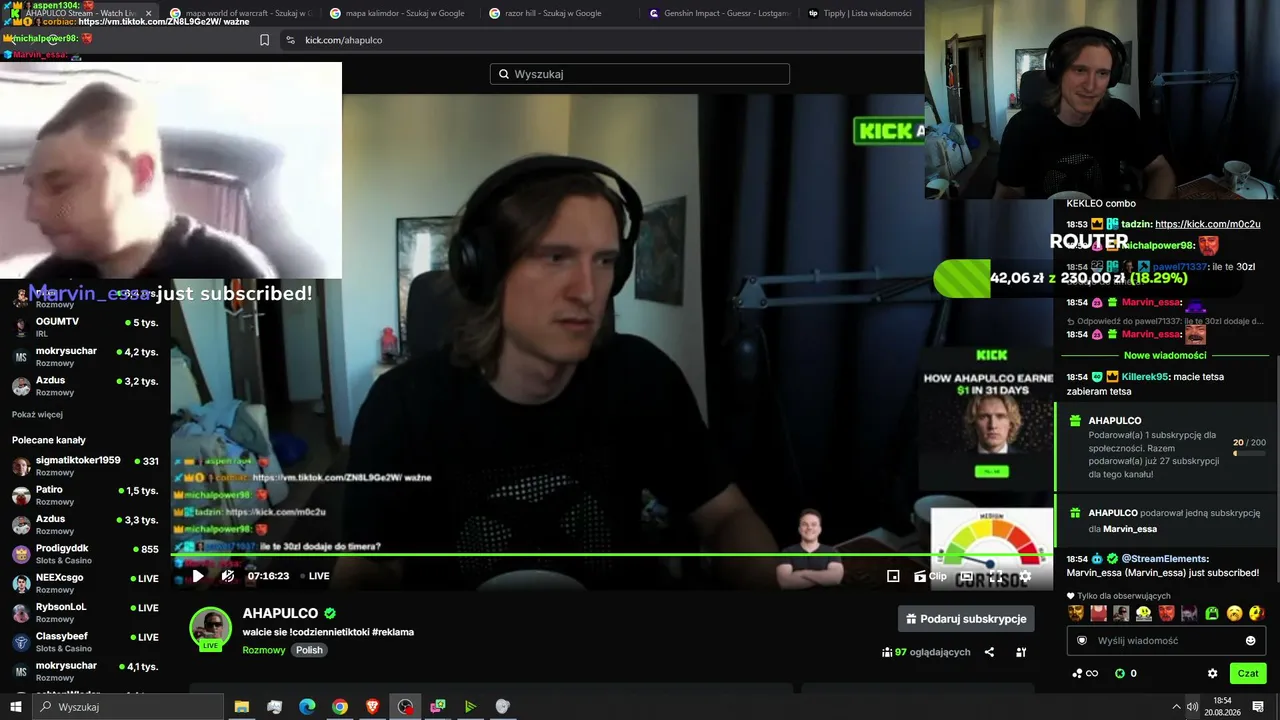Open the video player settings gear
The image size is (1280, 720).
tap(1025, 576)
